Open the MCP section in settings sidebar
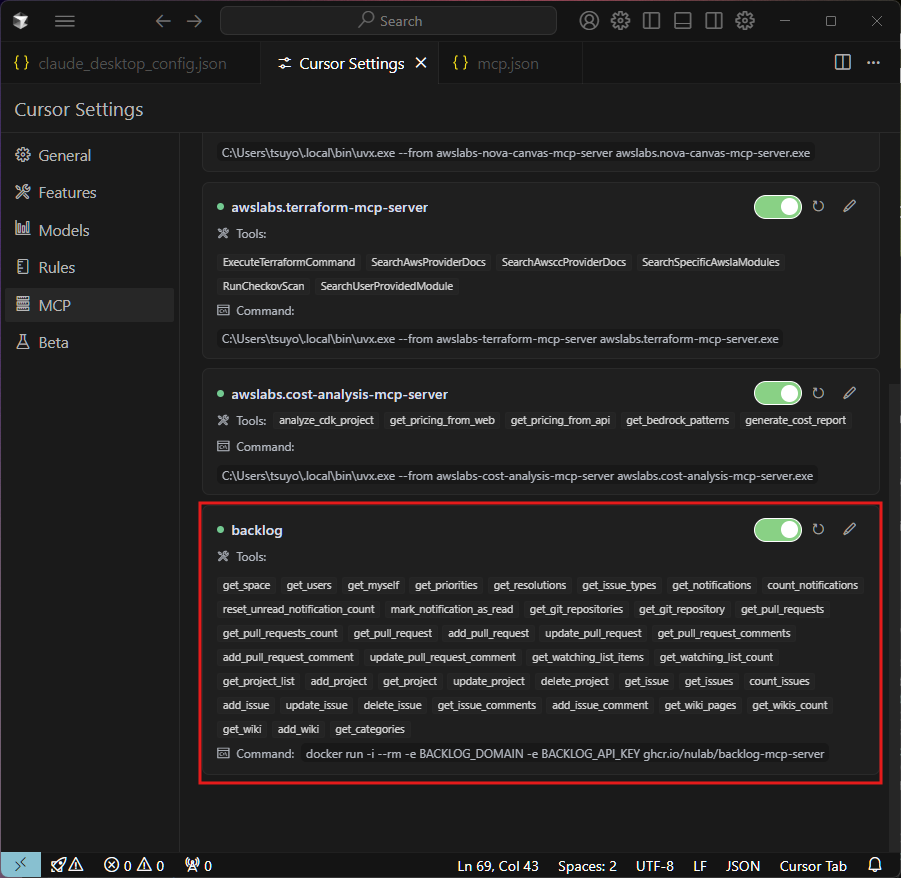This screenshot has width=901, height=878. pyautogui.click(x=57, y=304)
